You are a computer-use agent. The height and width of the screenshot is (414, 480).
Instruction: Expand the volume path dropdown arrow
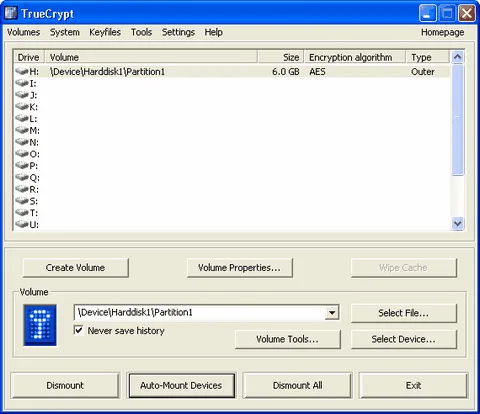pyautogui.click(x=332, y=313)
